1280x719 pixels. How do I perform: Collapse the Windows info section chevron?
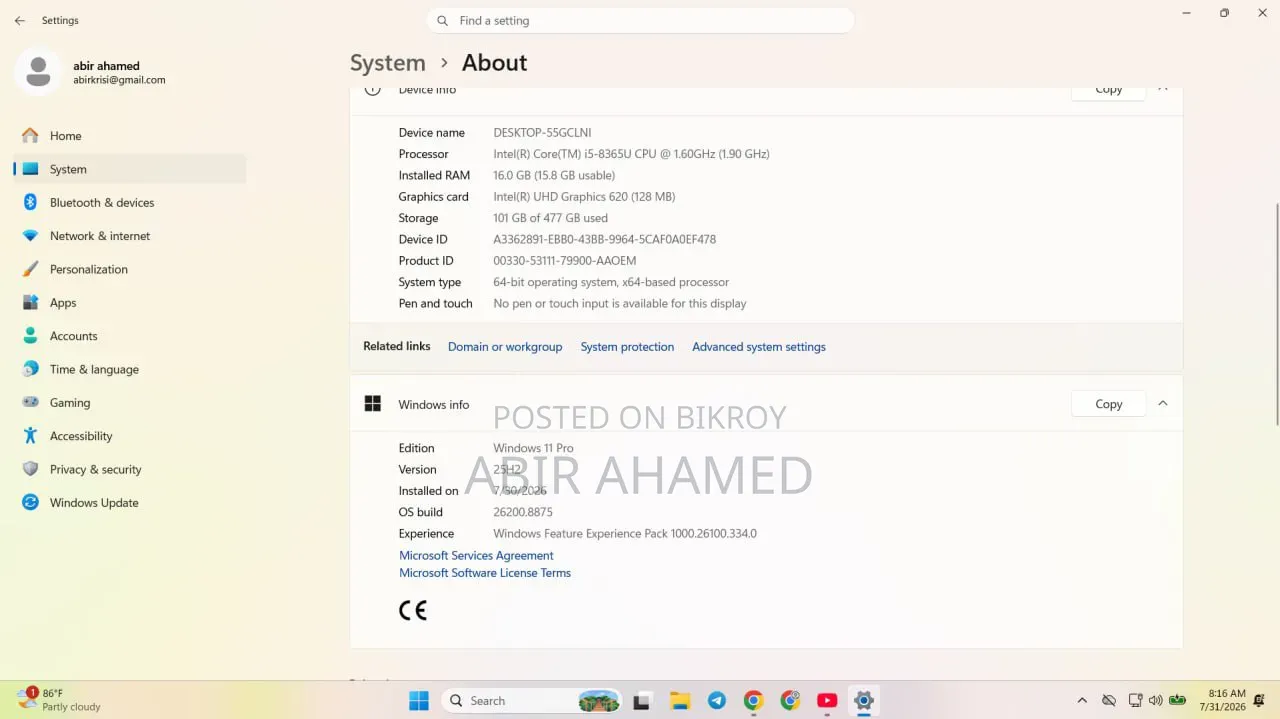coord(1163,404)
